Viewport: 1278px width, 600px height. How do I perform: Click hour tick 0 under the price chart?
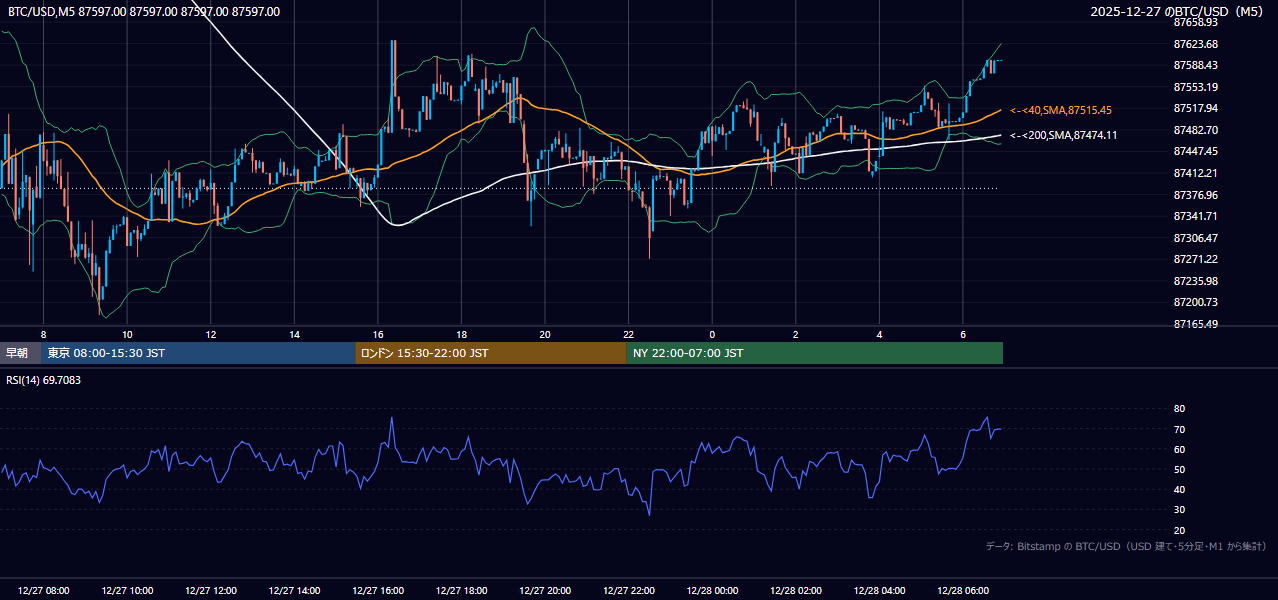pyautogui.click(x=712, y=334)
